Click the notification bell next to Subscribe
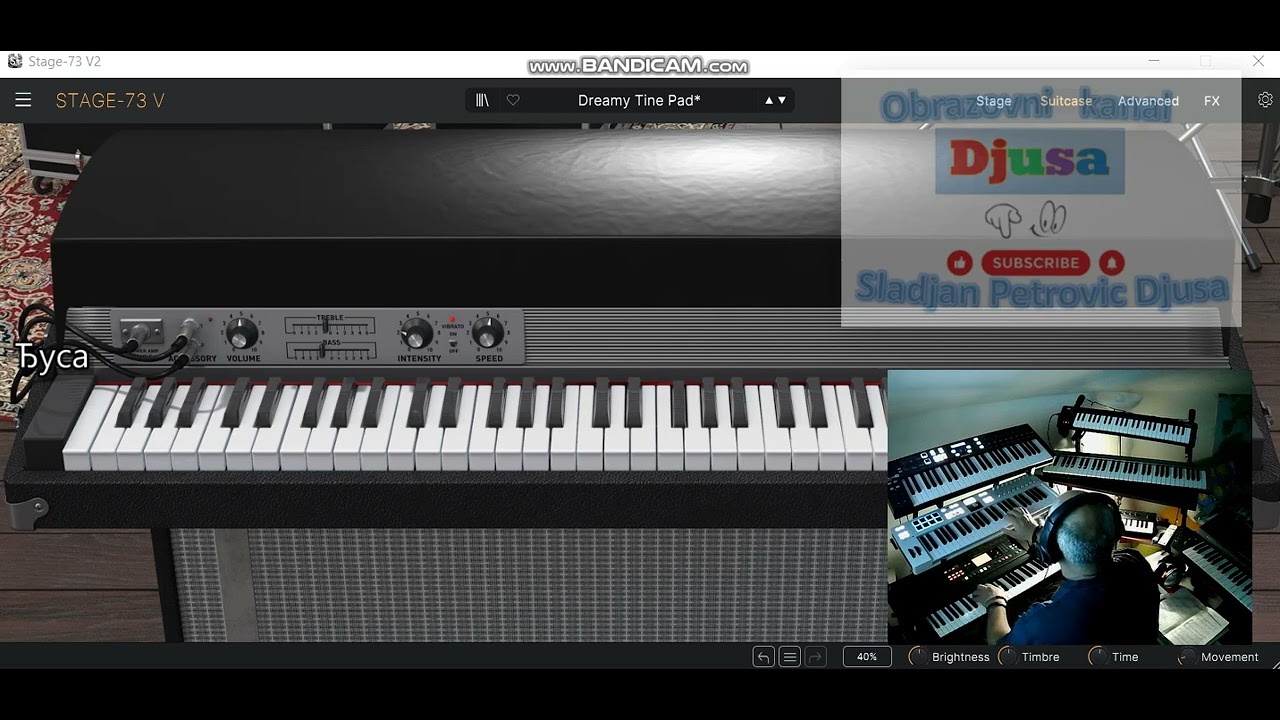 [x=1111, y=263]
